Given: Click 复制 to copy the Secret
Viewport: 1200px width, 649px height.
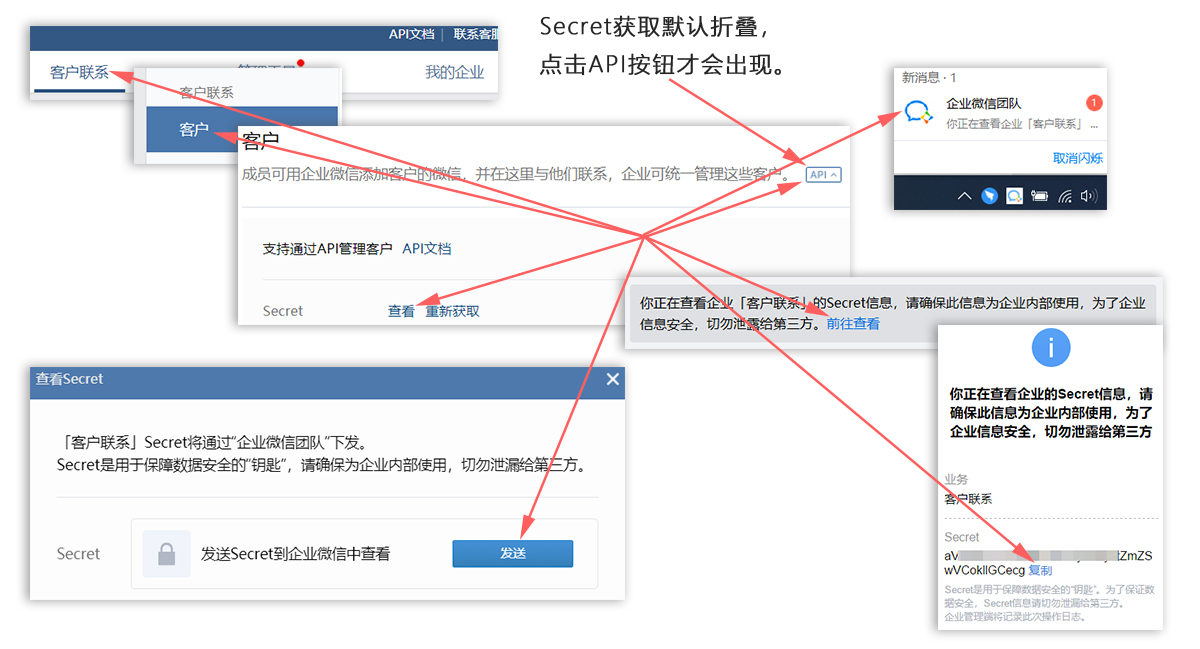Looking at the screenshot, I should 1040,570.
